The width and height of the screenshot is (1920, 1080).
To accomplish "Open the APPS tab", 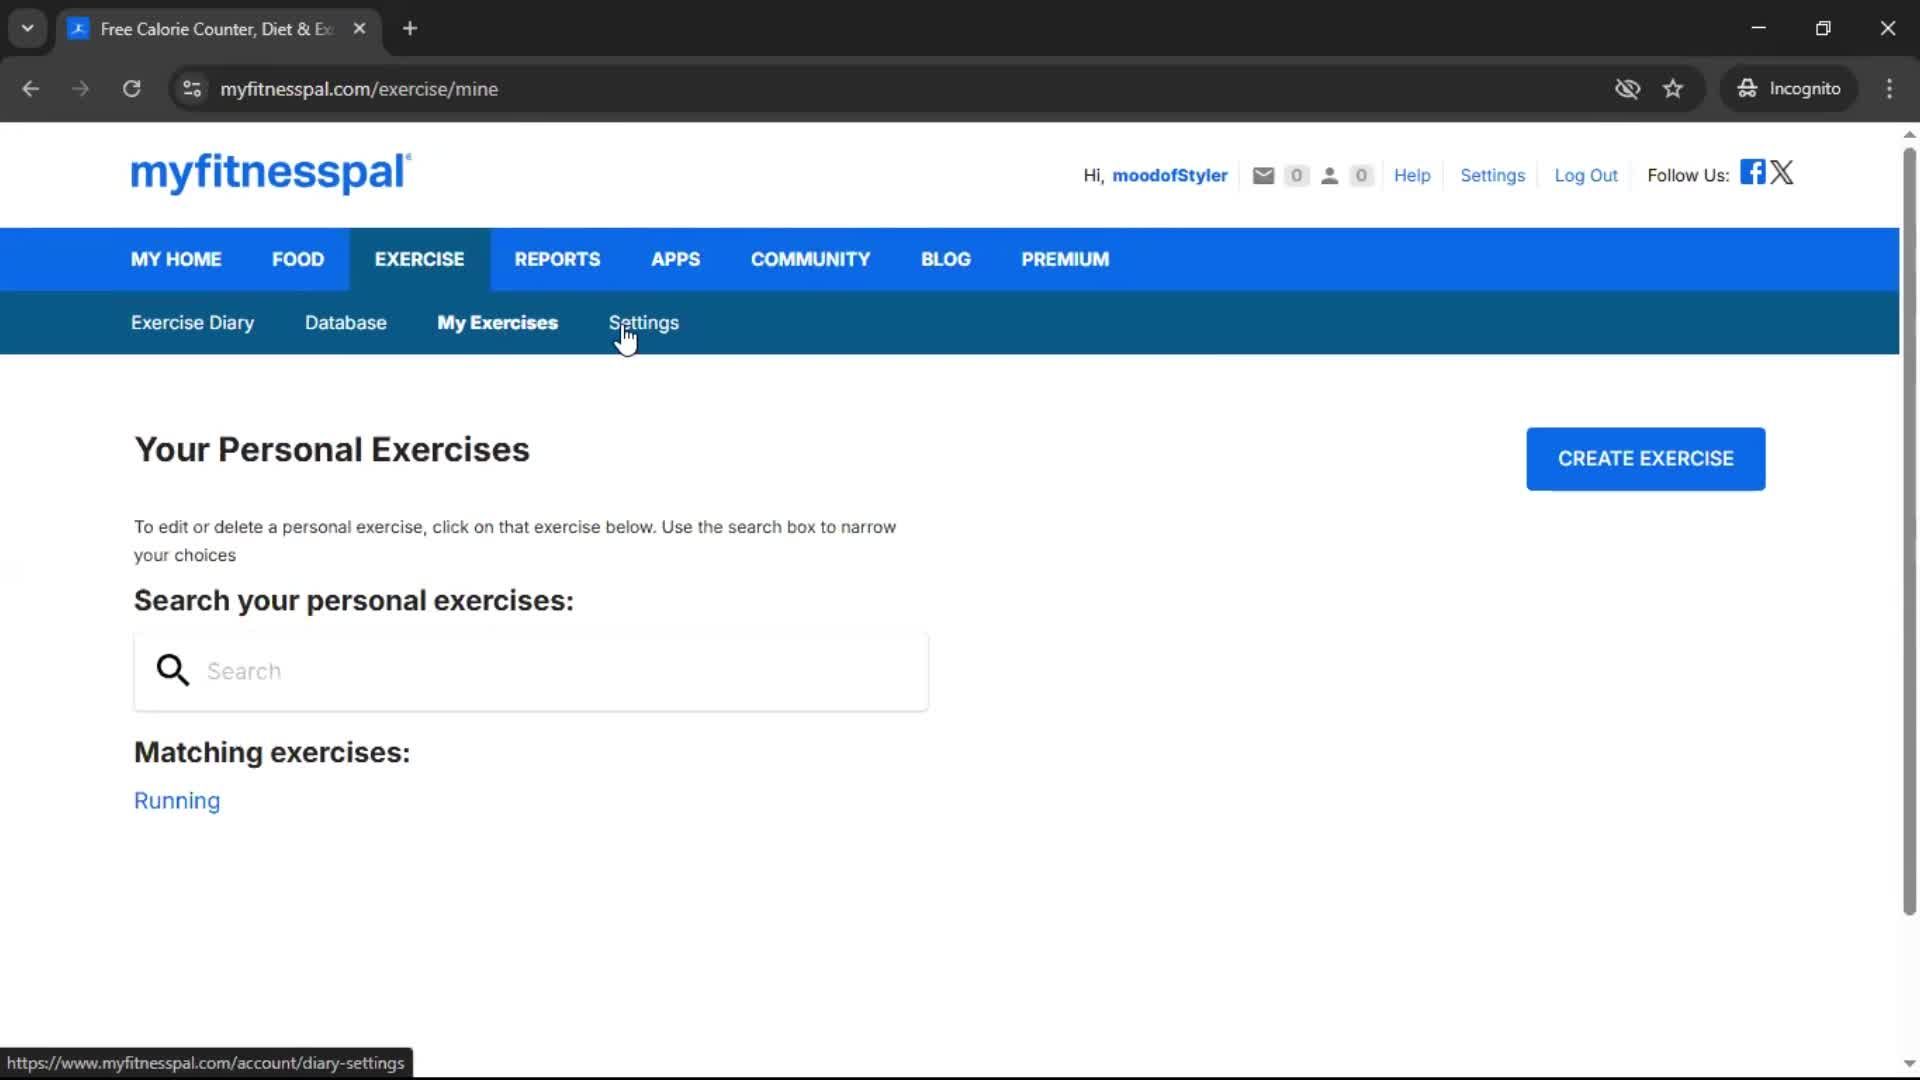I will 676,259.
